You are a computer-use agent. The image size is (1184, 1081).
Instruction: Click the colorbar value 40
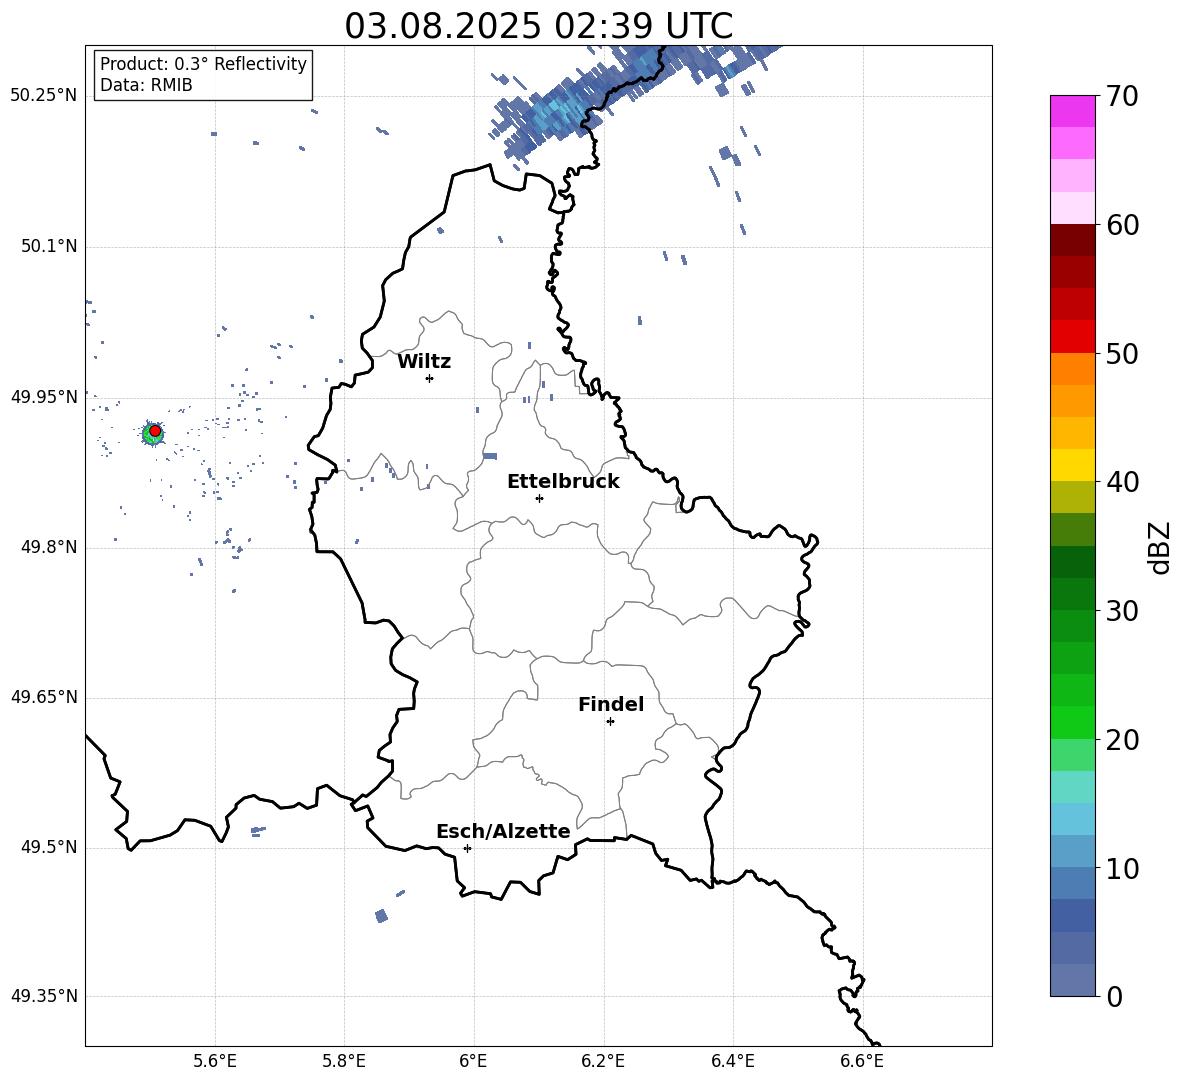click(1122, 482)
